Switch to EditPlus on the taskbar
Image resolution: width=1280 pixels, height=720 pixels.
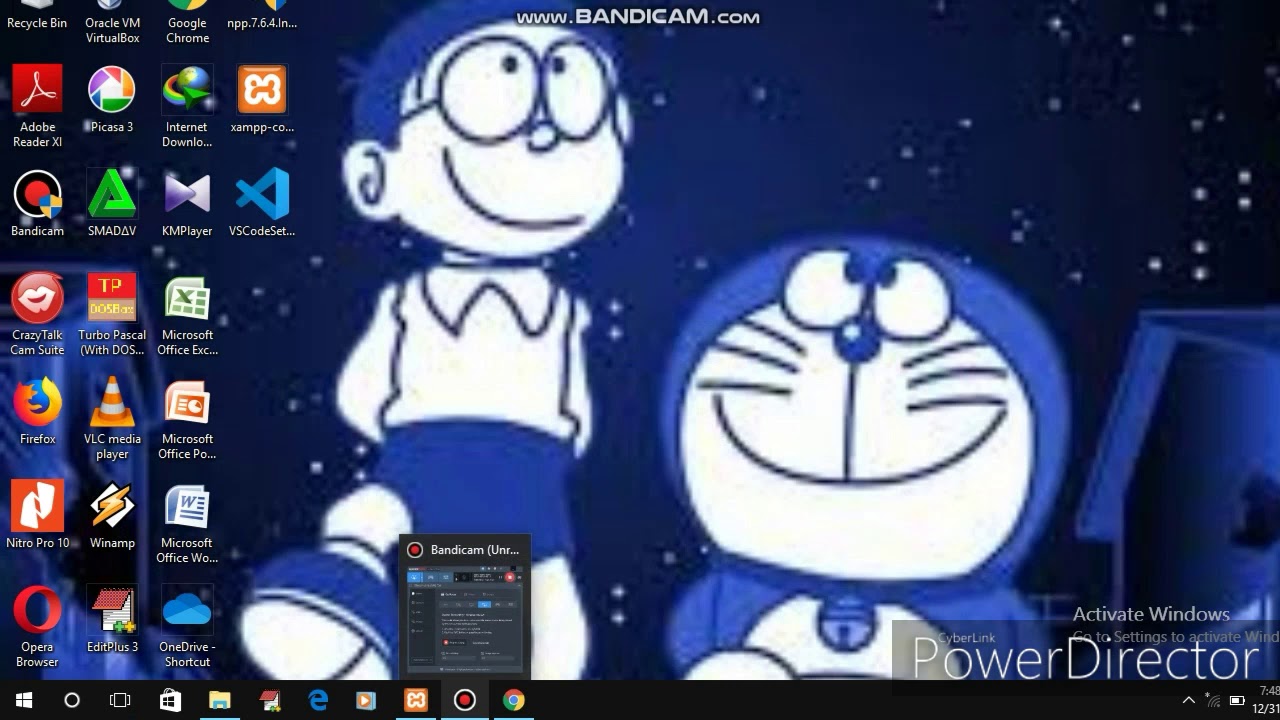[268, 700]
